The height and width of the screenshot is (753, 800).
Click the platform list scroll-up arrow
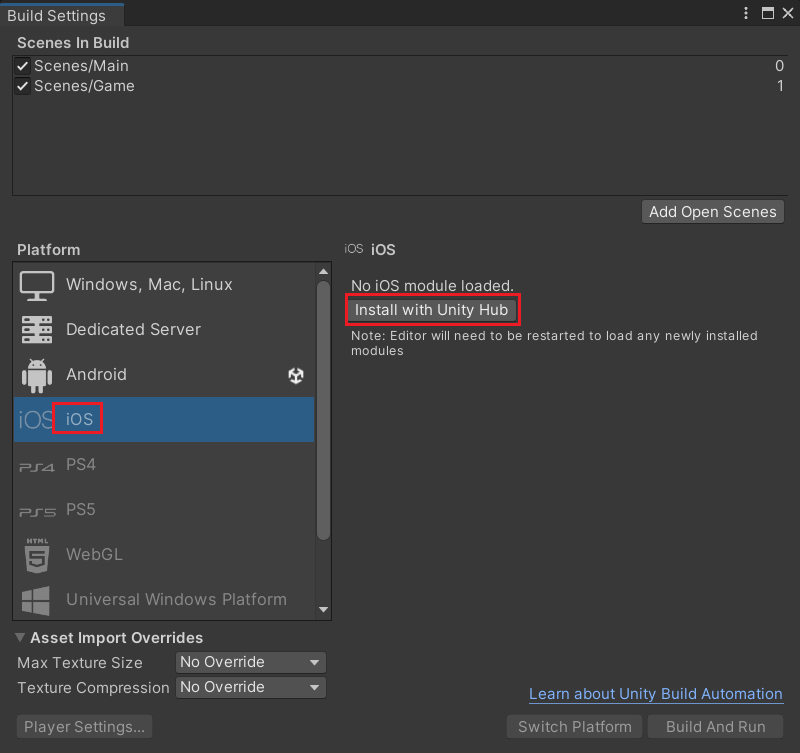[323, 271]
